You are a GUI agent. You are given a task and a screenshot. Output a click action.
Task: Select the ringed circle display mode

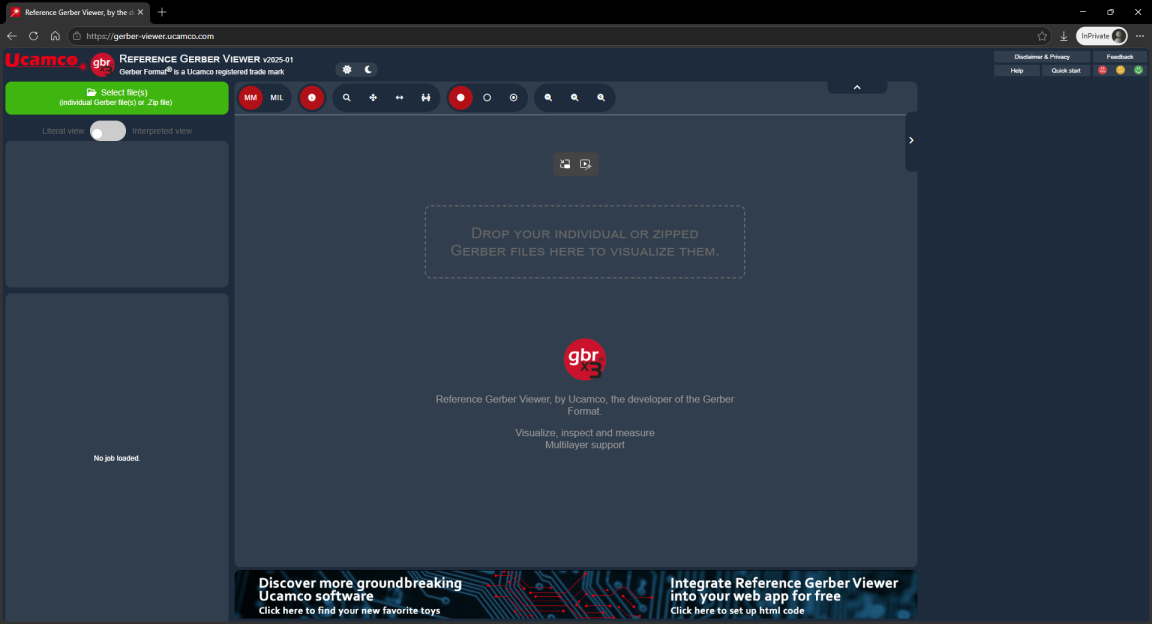click(514, 98)
